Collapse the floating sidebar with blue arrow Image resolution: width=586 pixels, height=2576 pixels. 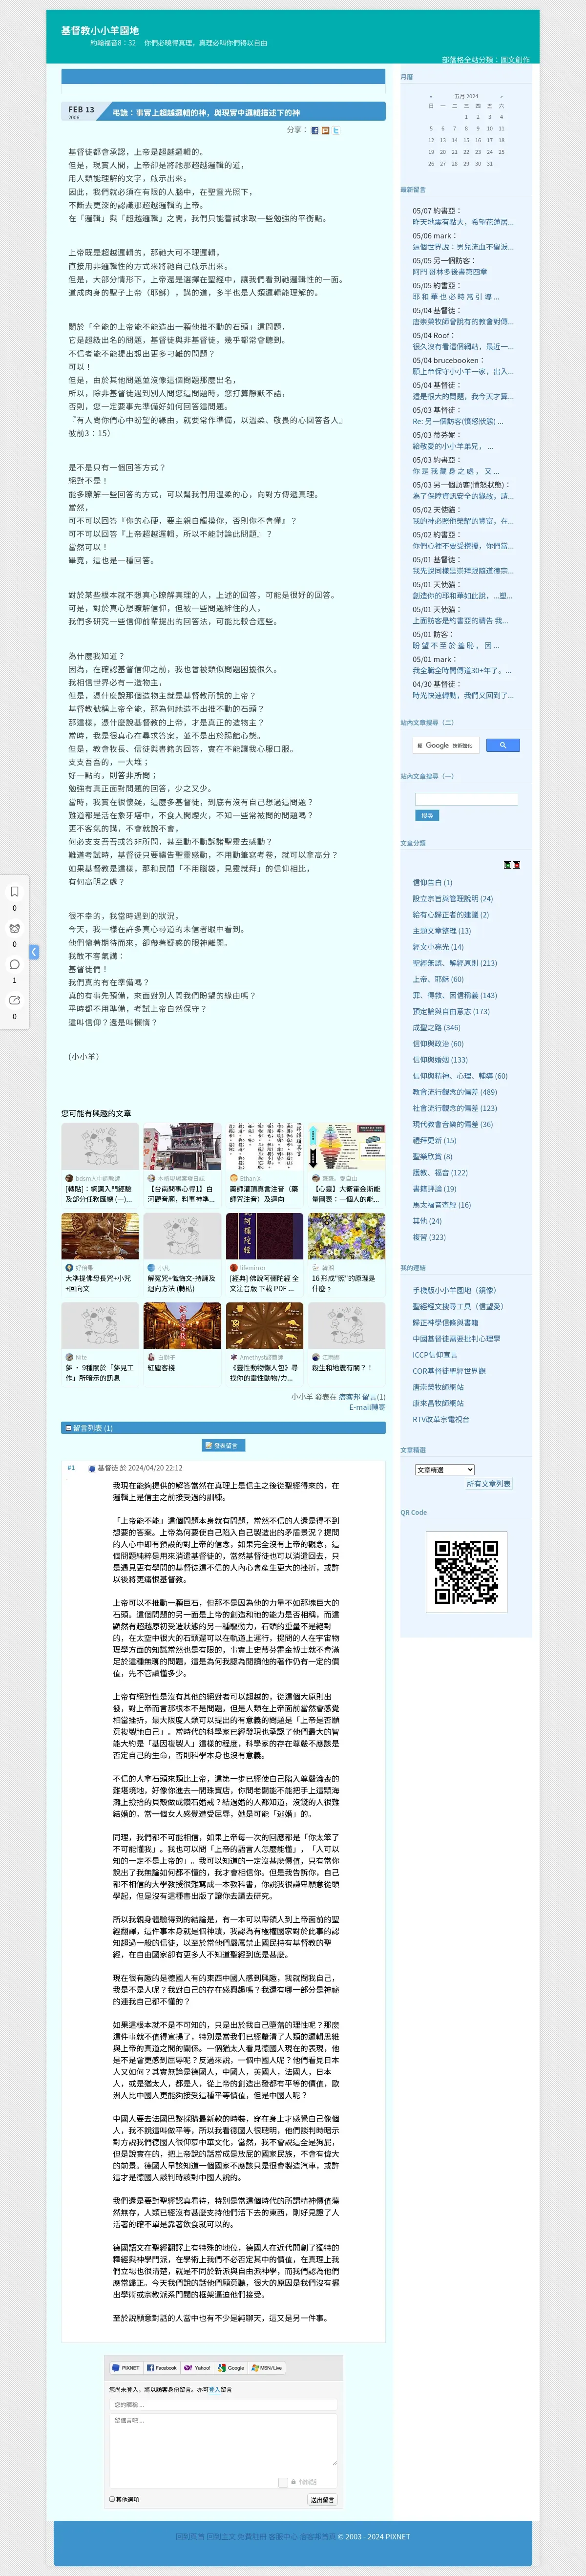[34, 952]
